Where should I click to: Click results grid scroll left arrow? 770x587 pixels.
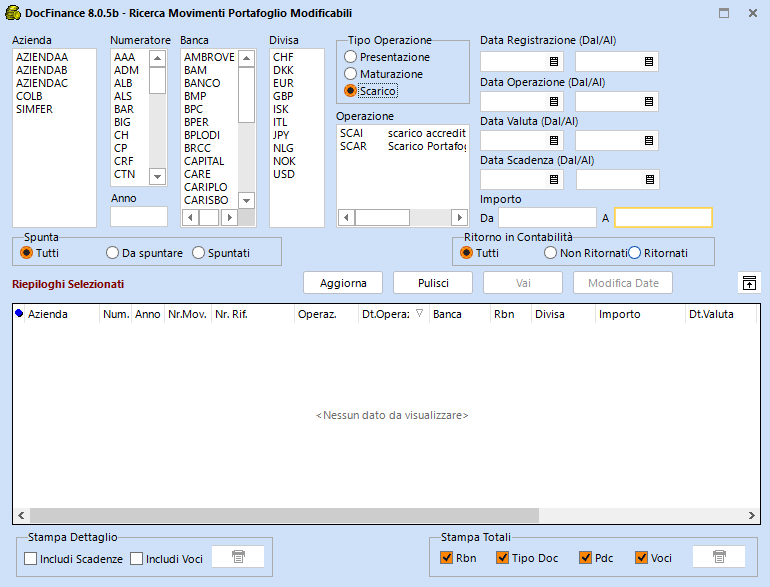tap(21, 515)
